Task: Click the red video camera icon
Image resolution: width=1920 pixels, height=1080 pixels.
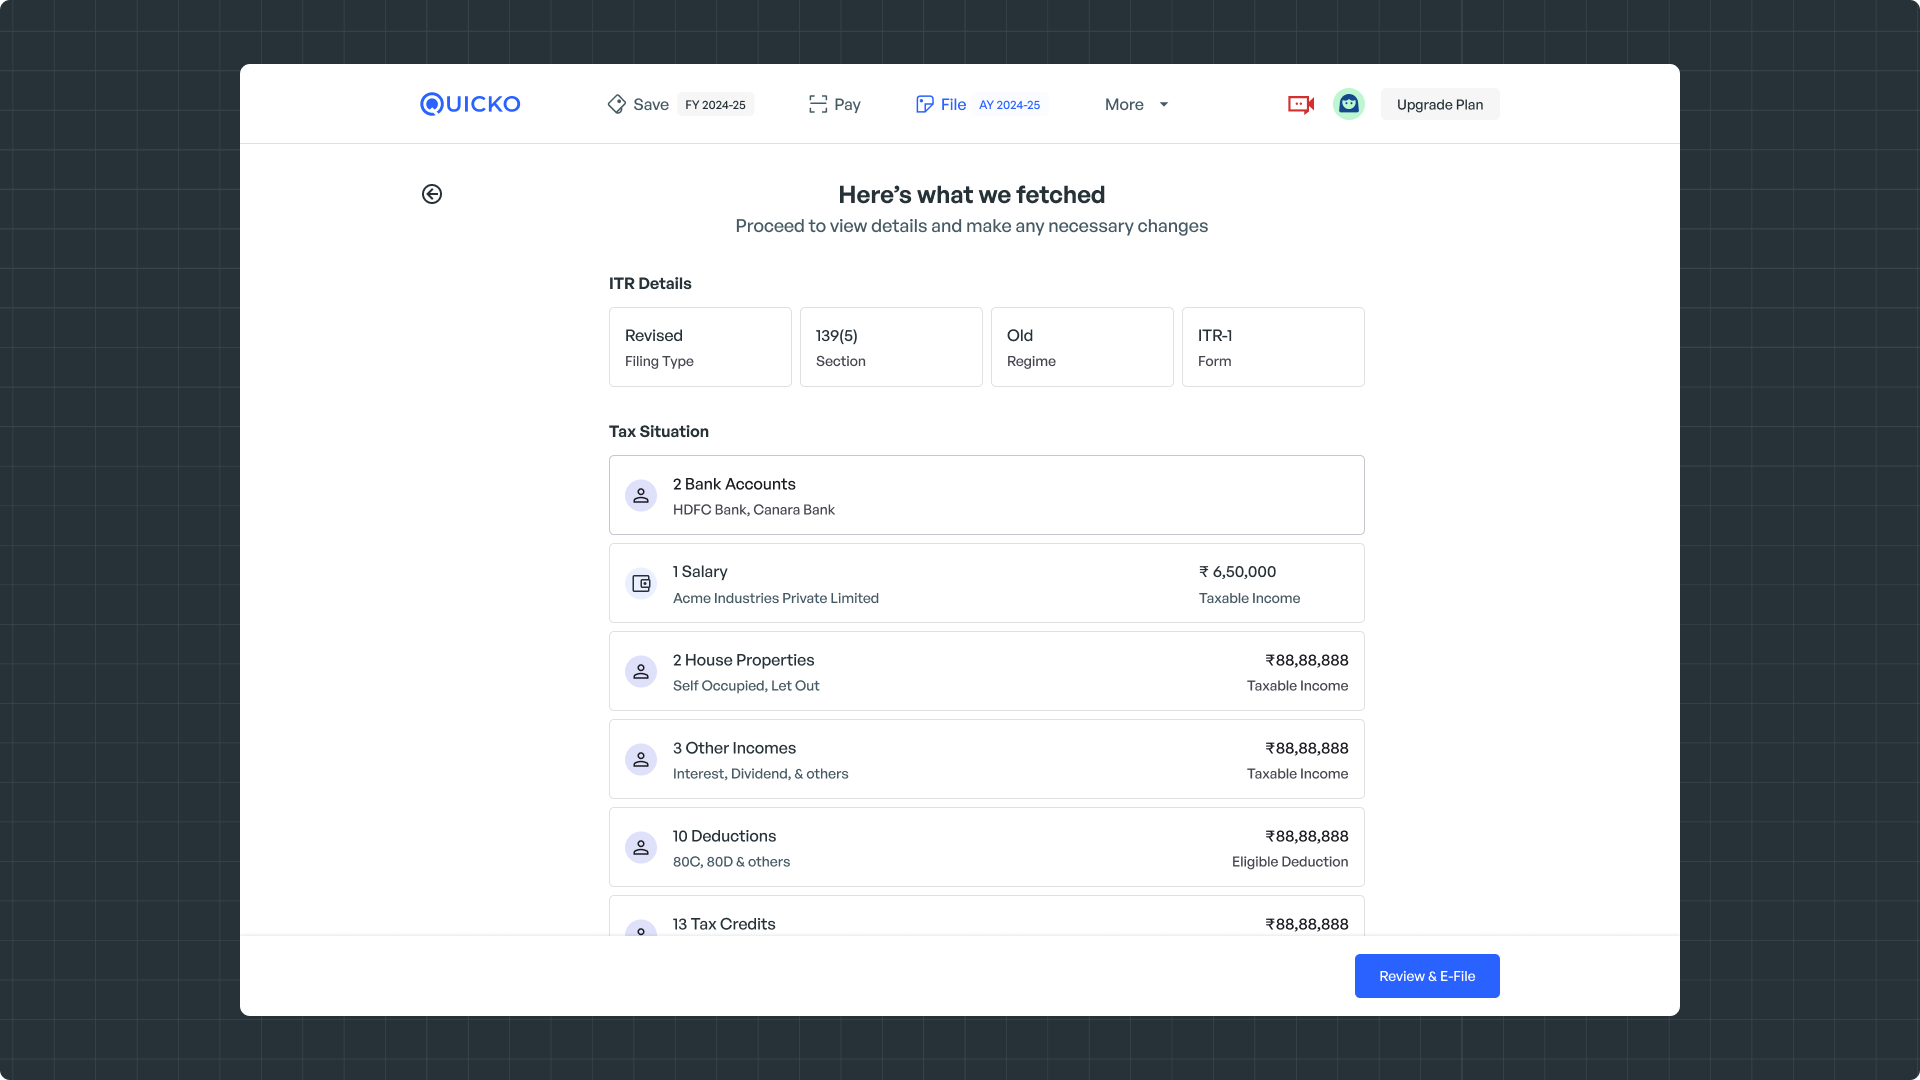Action: click(1300, 104)
